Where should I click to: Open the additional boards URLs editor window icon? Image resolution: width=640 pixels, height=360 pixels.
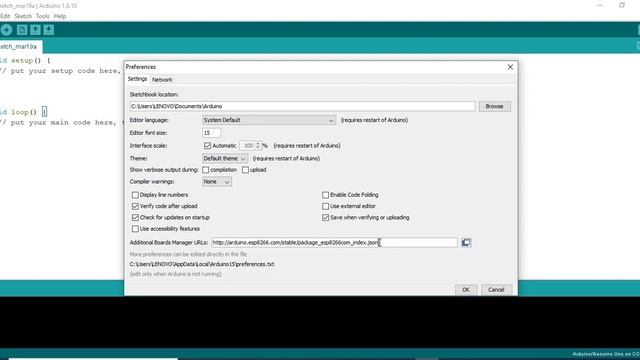point(466,242)
